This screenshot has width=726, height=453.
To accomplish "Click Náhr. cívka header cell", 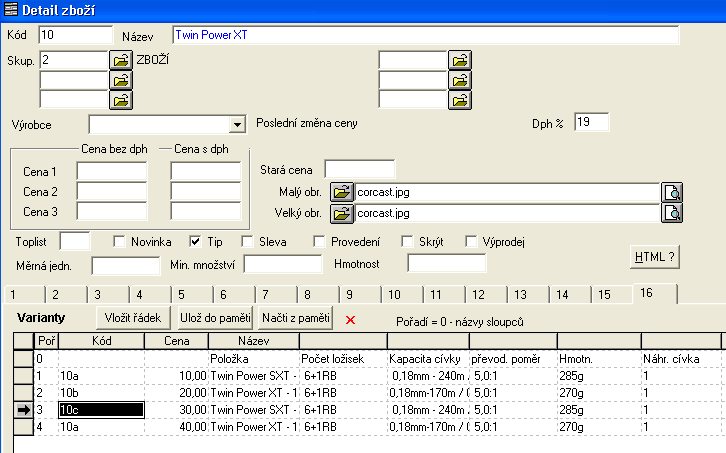I will point(681,359).
